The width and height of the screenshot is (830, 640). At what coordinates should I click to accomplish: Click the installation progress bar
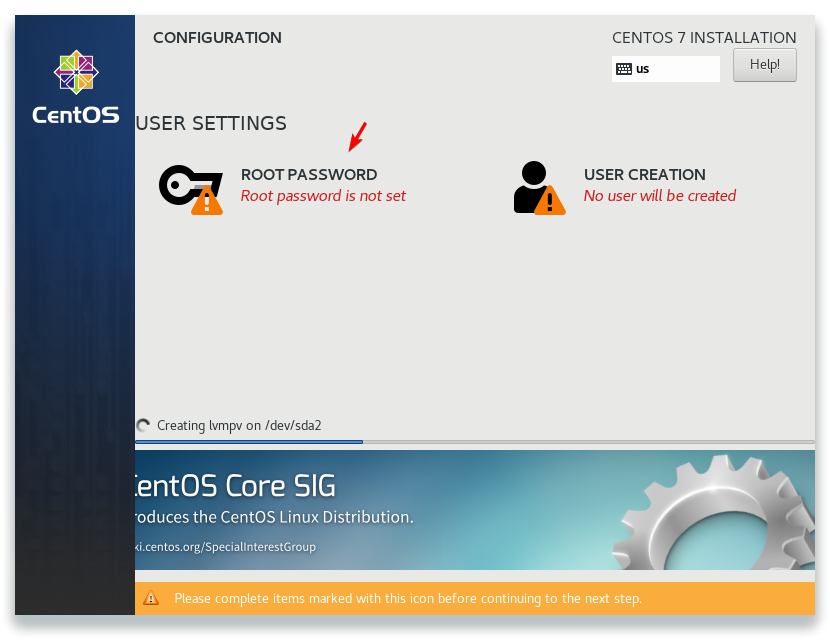475,441
